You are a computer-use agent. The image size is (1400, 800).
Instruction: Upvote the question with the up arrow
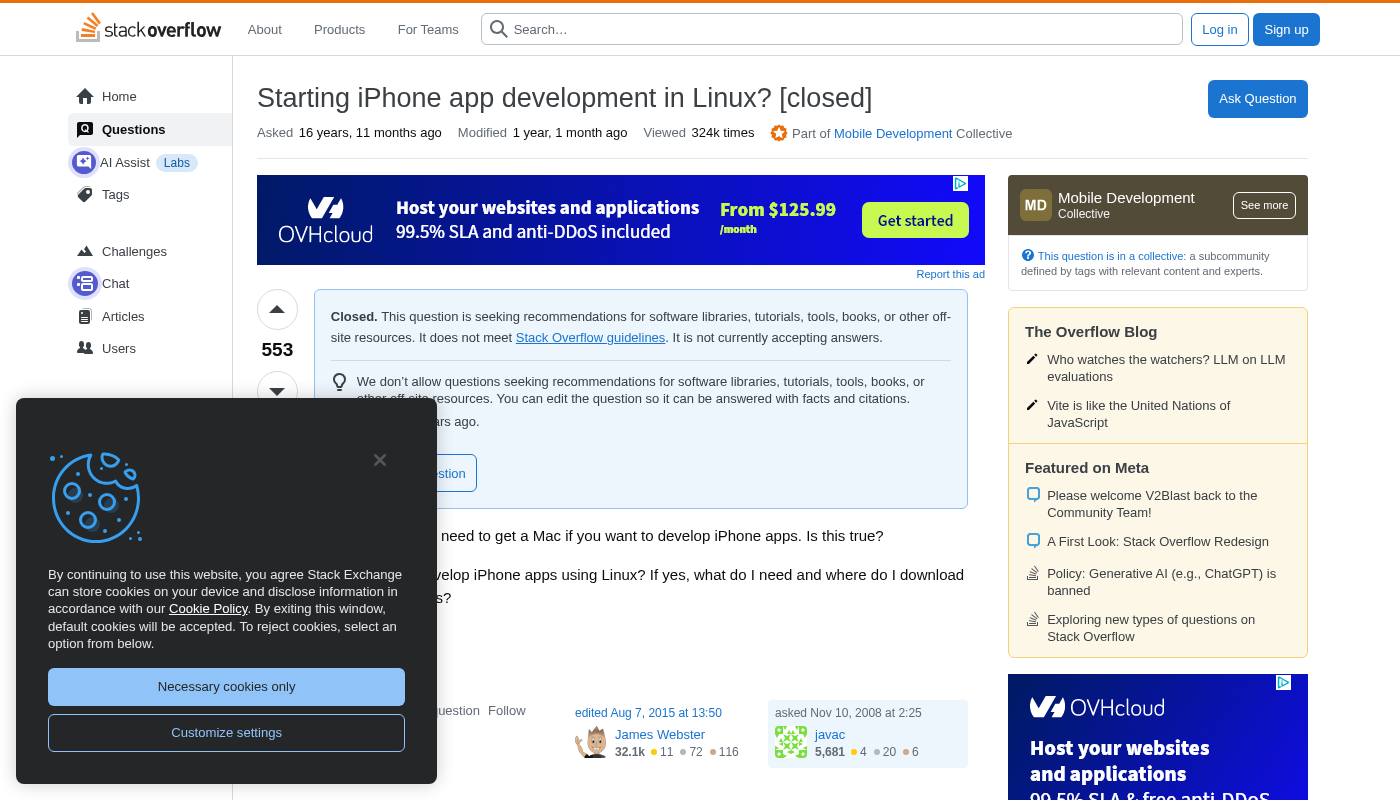tap(277, 310)
